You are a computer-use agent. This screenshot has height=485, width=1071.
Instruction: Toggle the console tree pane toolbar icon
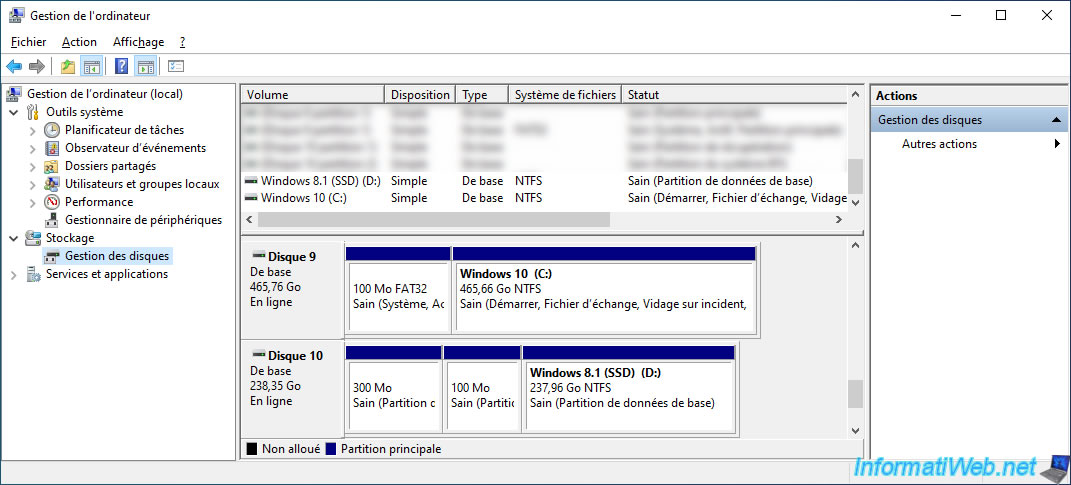pos(91,67)
